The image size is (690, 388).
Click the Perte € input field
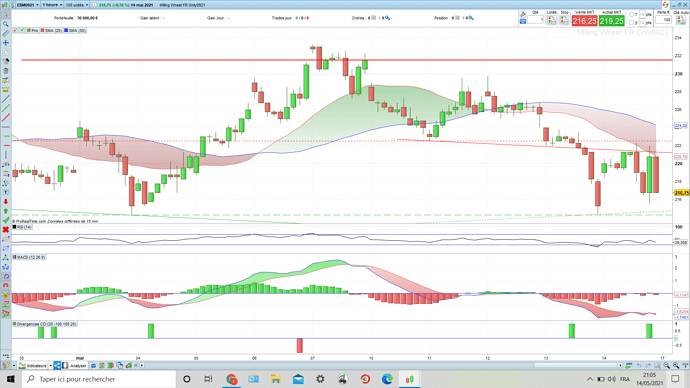(663, 20)
